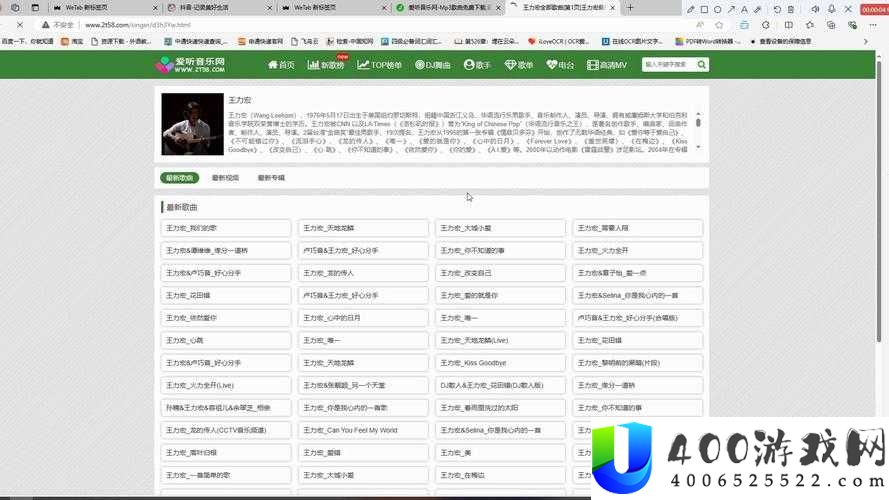The image size is (889, 500).
Task: Open the TOP榜单 ranking nav item
Action: [x=379, y=65]
